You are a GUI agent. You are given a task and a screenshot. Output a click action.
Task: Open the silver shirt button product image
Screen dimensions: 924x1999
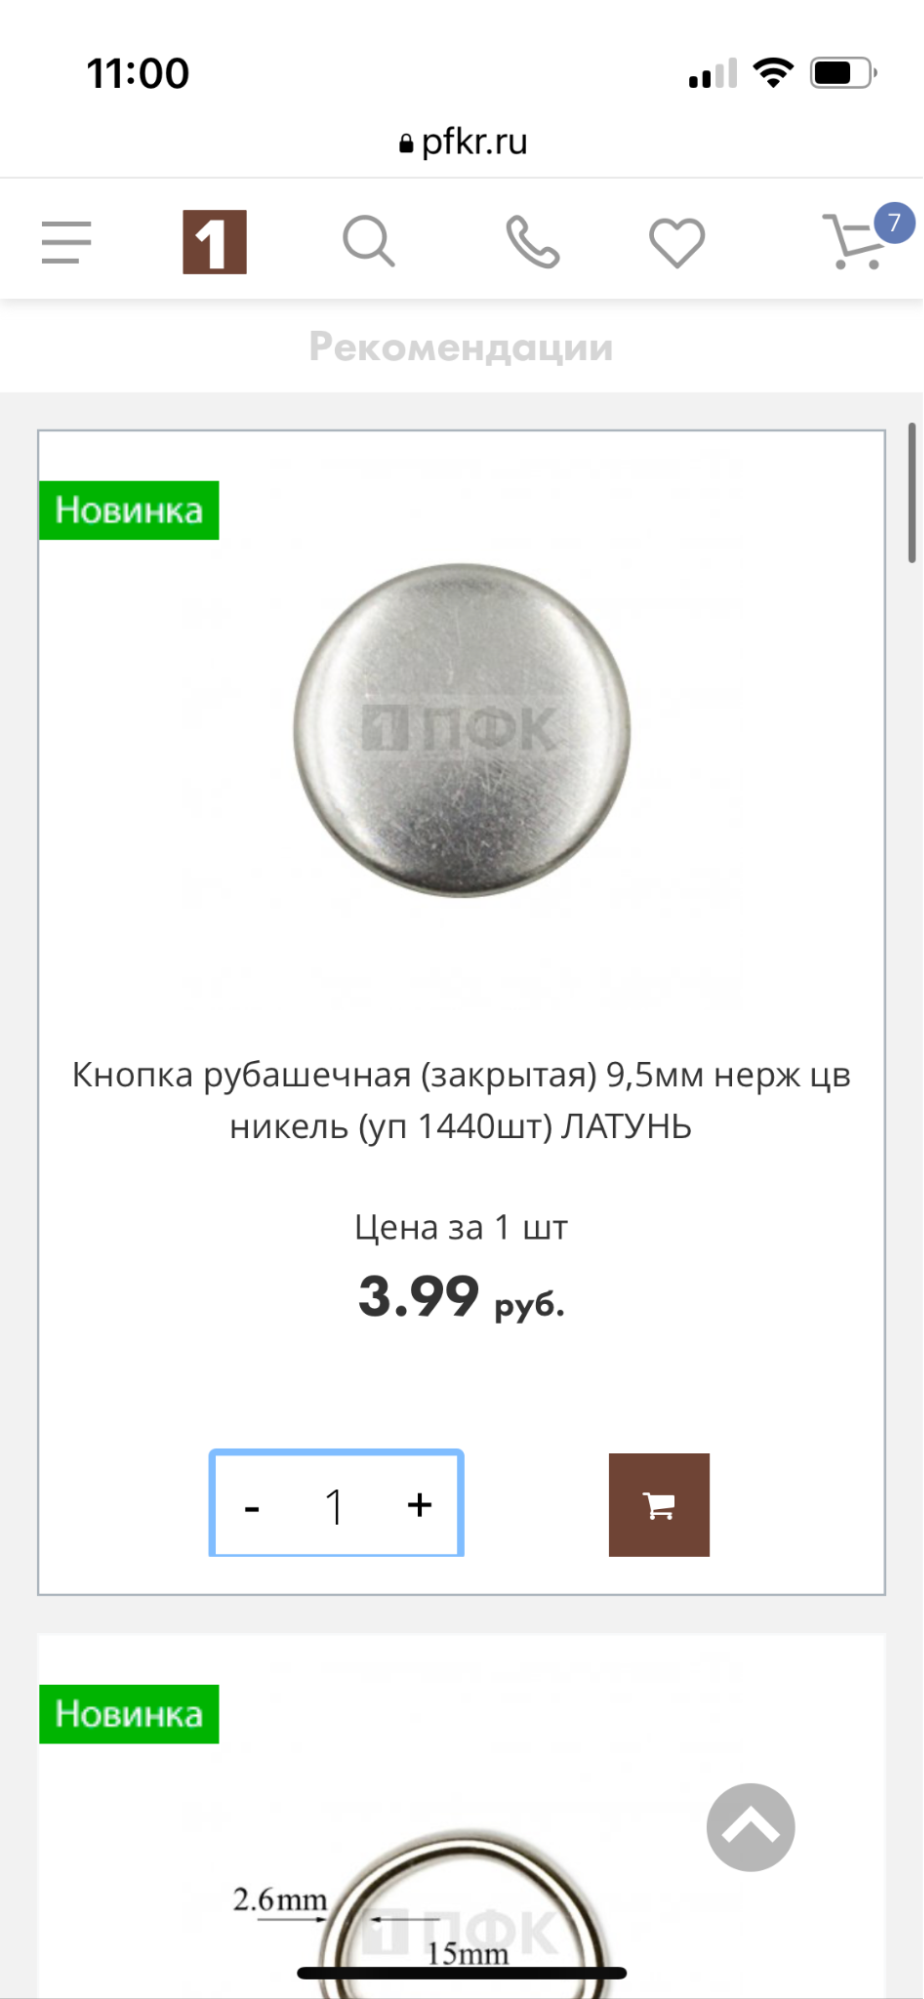[x=462, y=731]
